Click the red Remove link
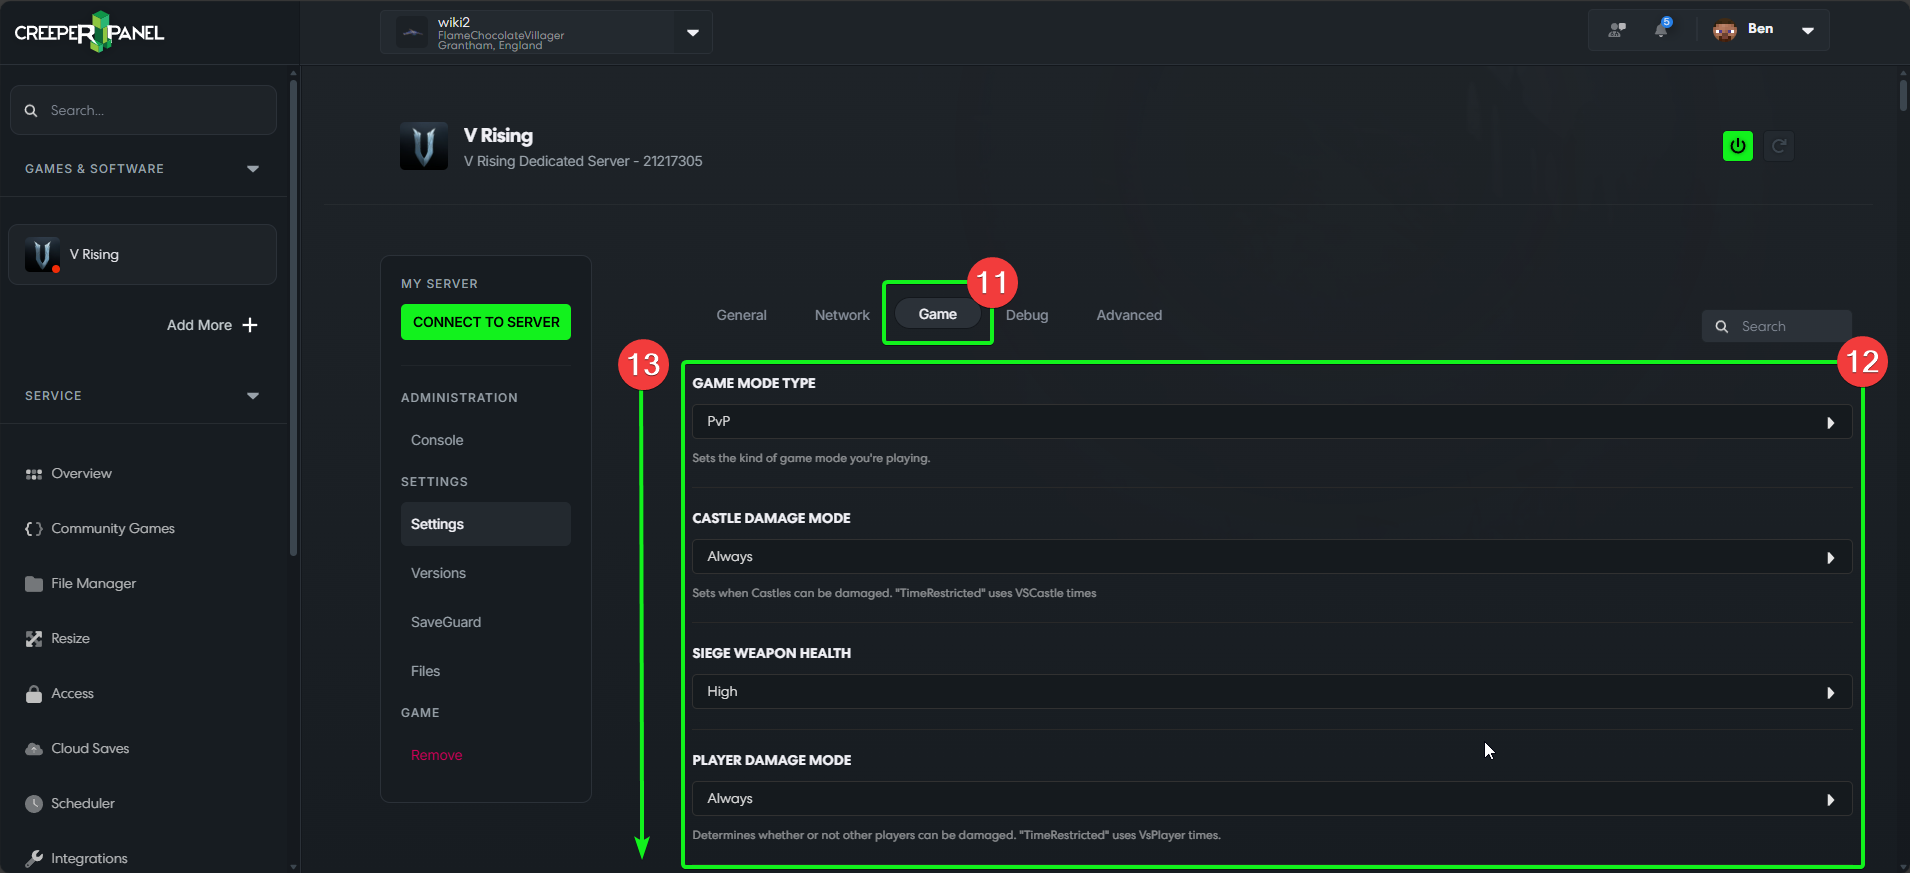Screen dimensions: 1910x873 pos(436,755)
